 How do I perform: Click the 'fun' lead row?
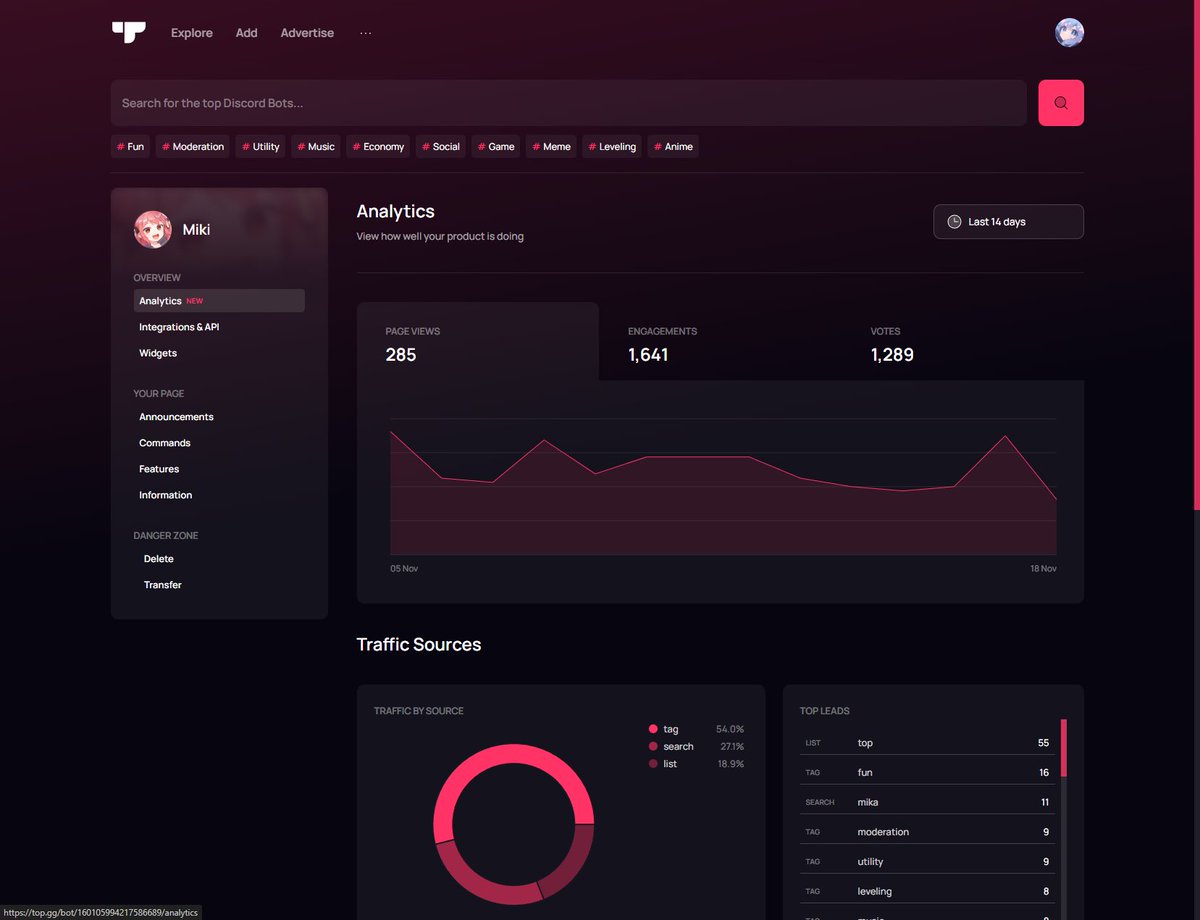click(x=927, y=772)
